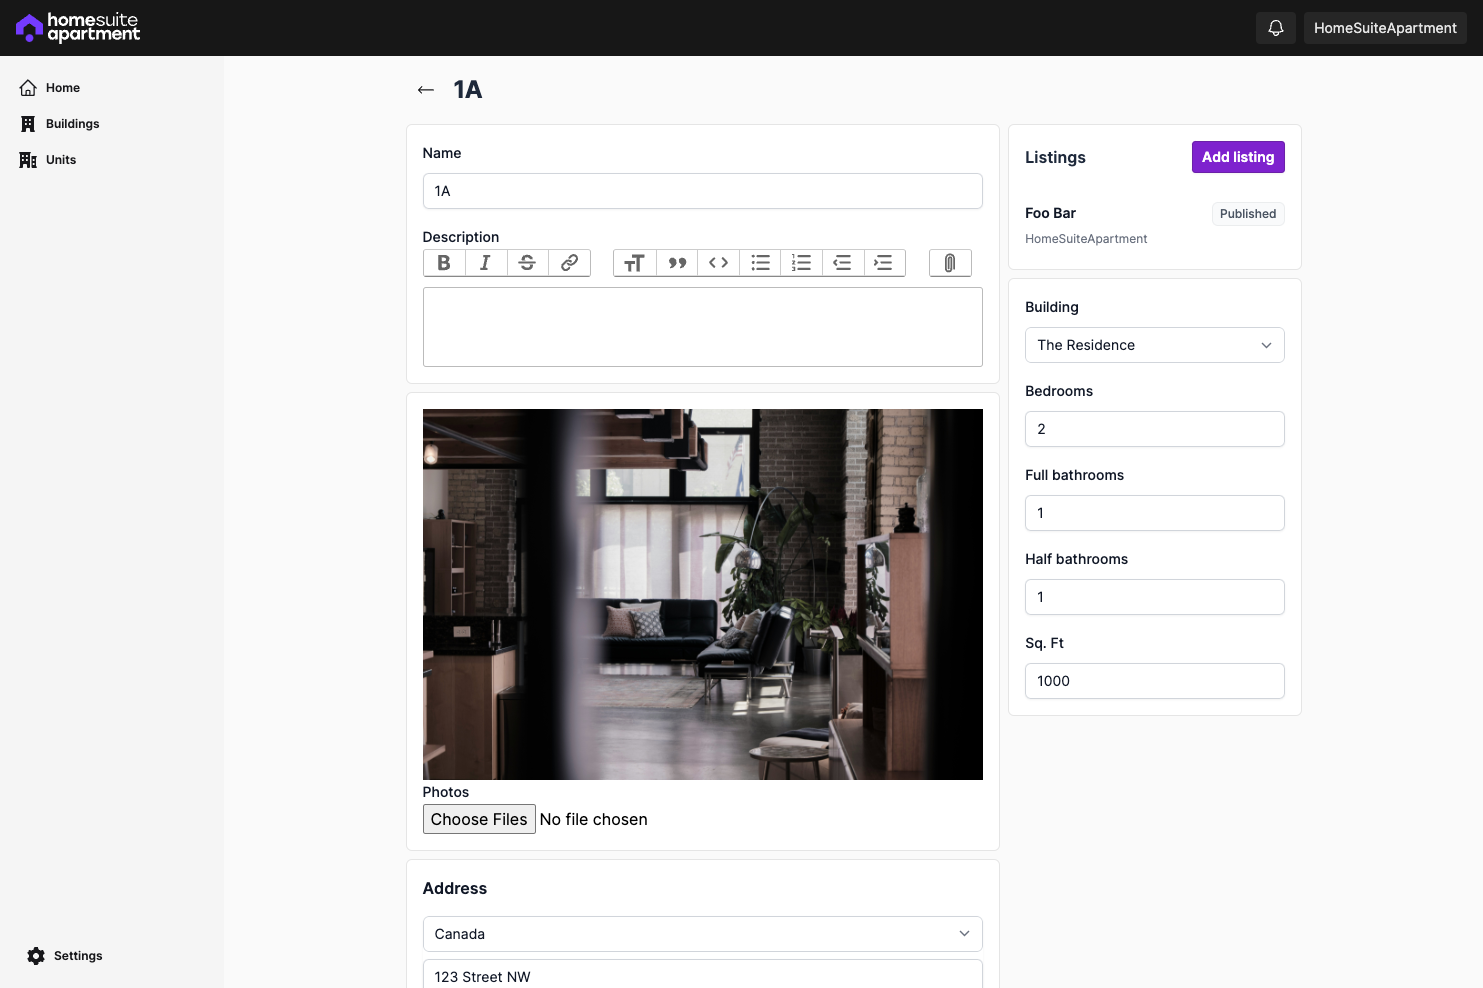
Task: Click the HomeSuite Apartment logo
Action: (78, 28)
